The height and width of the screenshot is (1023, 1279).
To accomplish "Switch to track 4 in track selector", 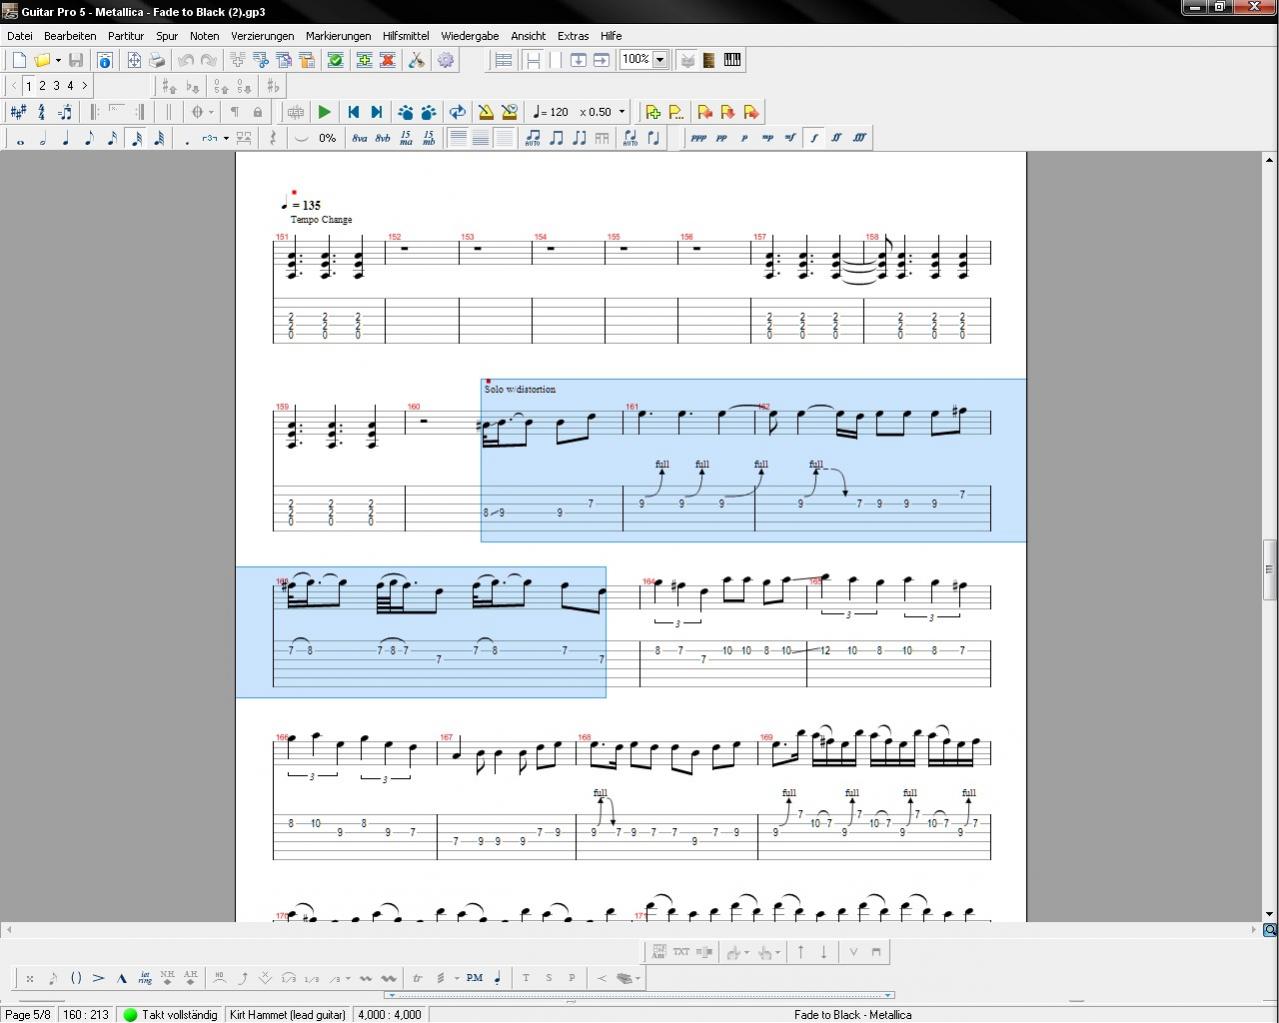I will tap(70, 86).
